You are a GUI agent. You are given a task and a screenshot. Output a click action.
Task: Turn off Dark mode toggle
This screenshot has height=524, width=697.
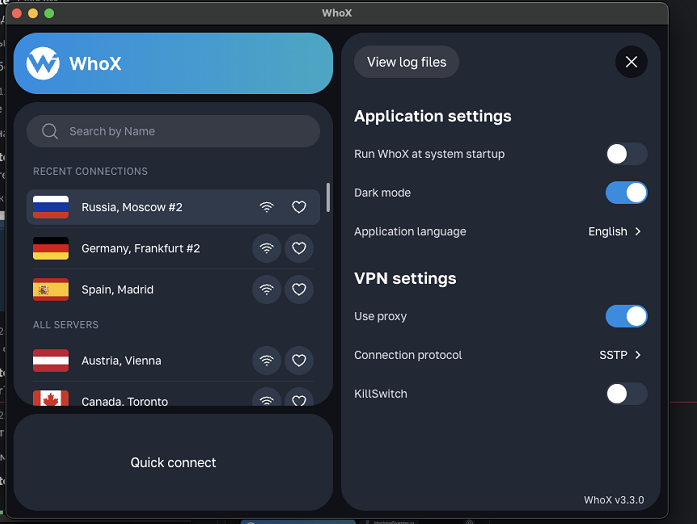[627, 193]
